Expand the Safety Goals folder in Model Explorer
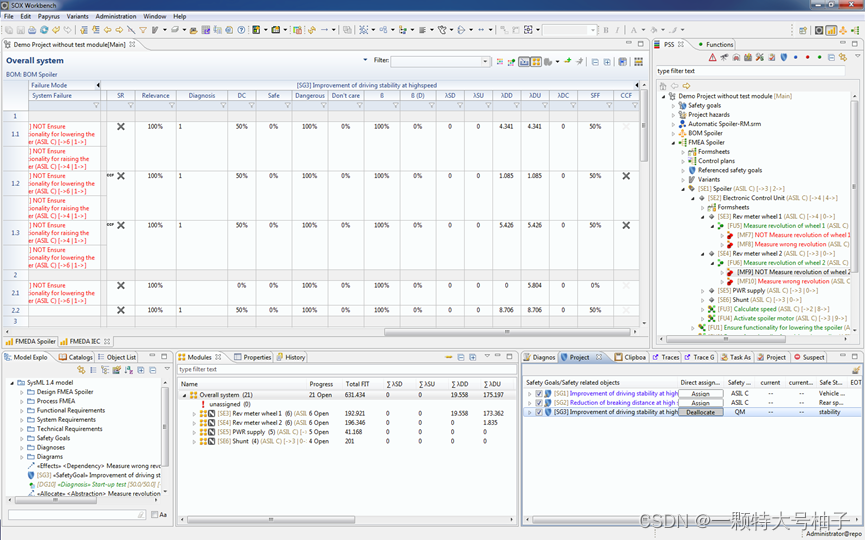This screenshot has height=540, width=865. [22, 438]
